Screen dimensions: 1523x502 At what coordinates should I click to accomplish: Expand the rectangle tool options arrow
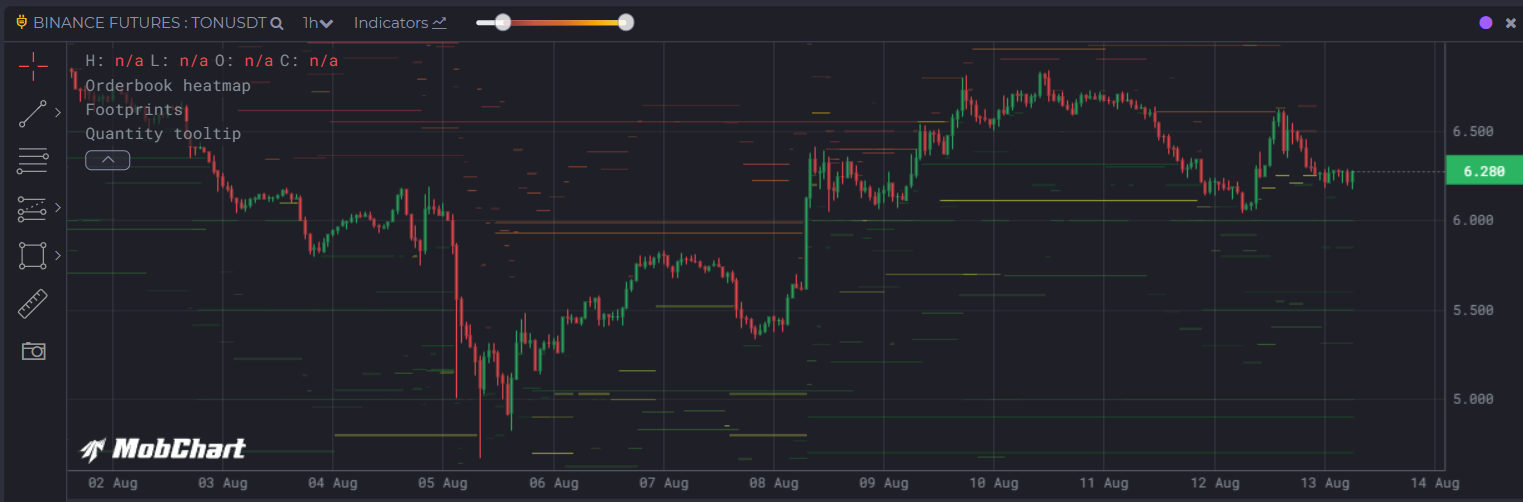click(58, 256)
